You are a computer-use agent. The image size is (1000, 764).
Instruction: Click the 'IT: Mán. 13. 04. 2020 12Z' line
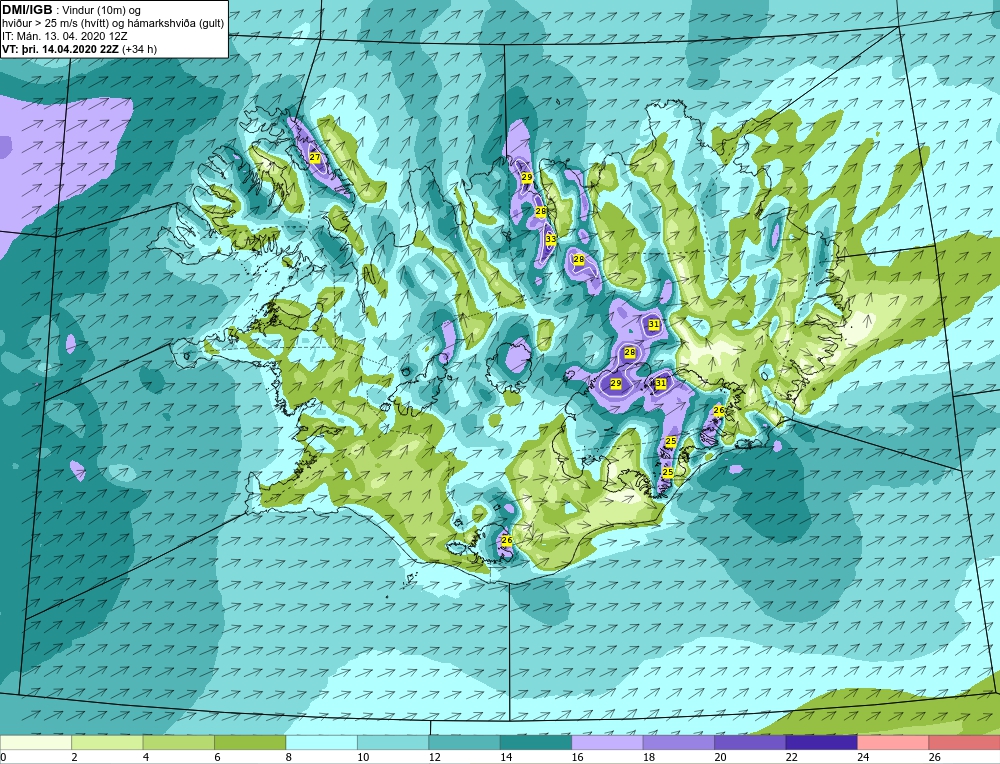click(x=64, y=36)
